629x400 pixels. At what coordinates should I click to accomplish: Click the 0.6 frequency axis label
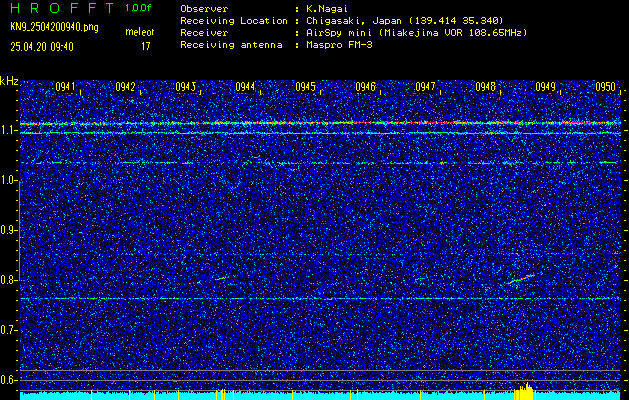click(x=7, y=380)
